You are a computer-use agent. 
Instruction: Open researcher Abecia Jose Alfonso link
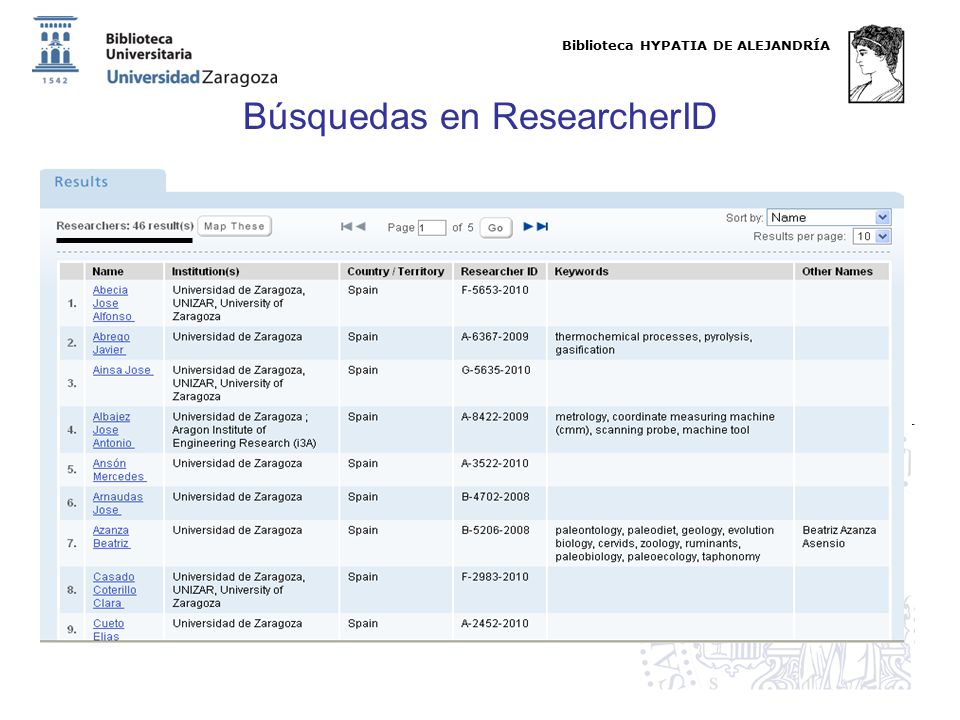click(x=113, y=303)
